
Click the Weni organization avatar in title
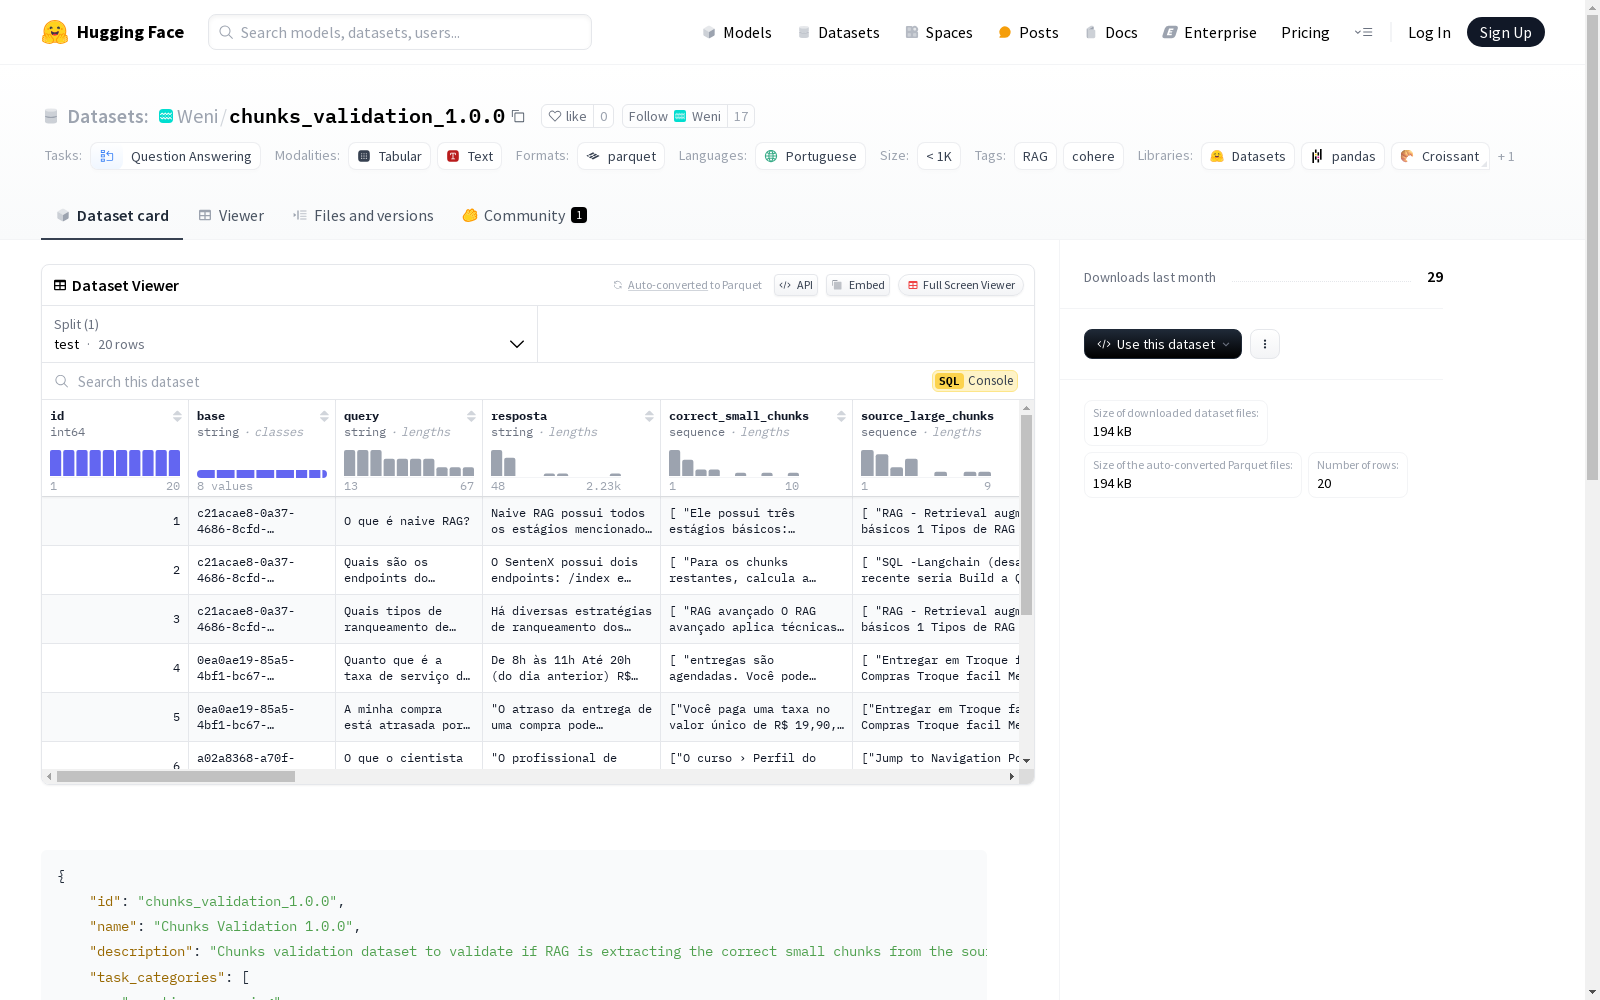[x=166, y=116]
